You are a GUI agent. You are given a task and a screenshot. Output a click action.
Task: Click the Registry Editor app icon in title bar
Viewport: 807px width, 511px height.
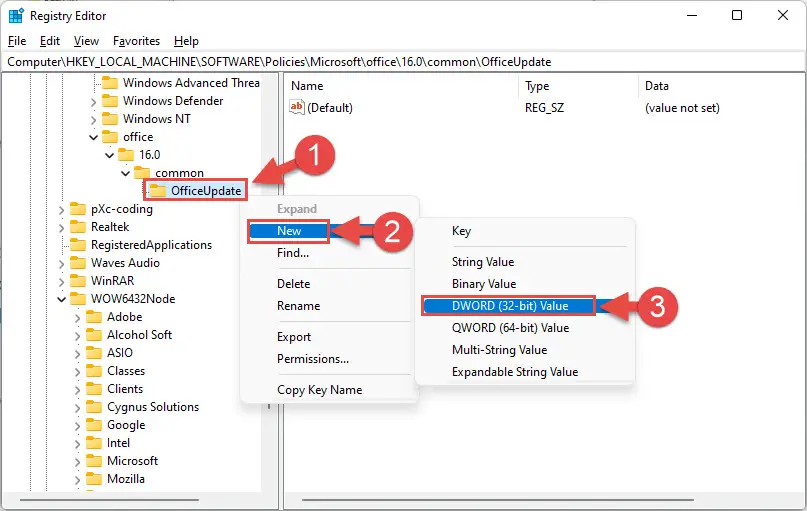point(16,16)
